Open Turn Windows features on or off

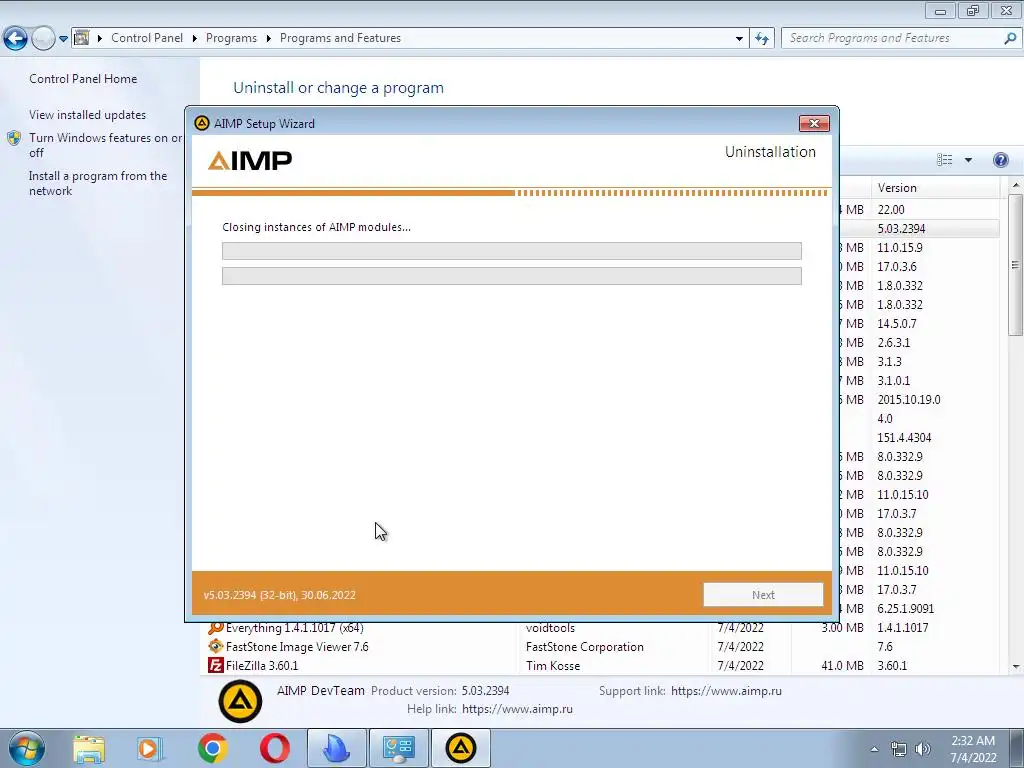click(x=106, y=145)
